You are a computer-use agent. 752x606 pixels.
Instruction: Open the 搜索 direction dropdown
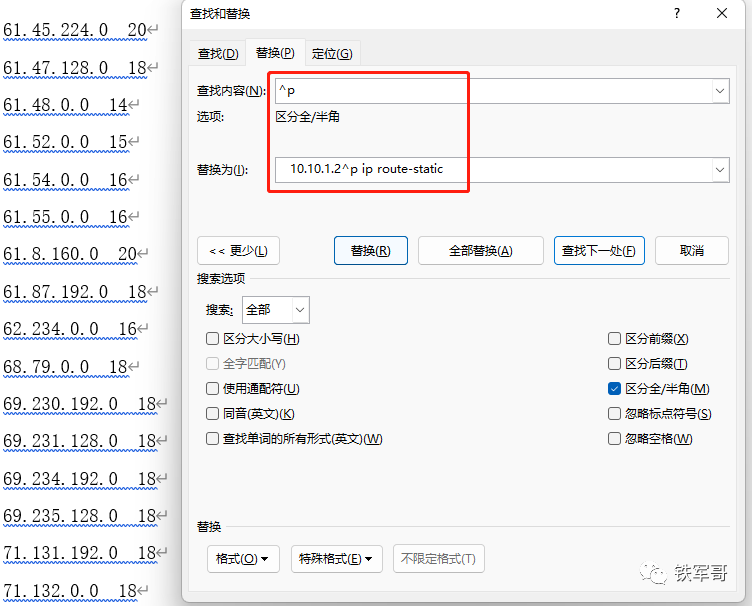(276, 310)
